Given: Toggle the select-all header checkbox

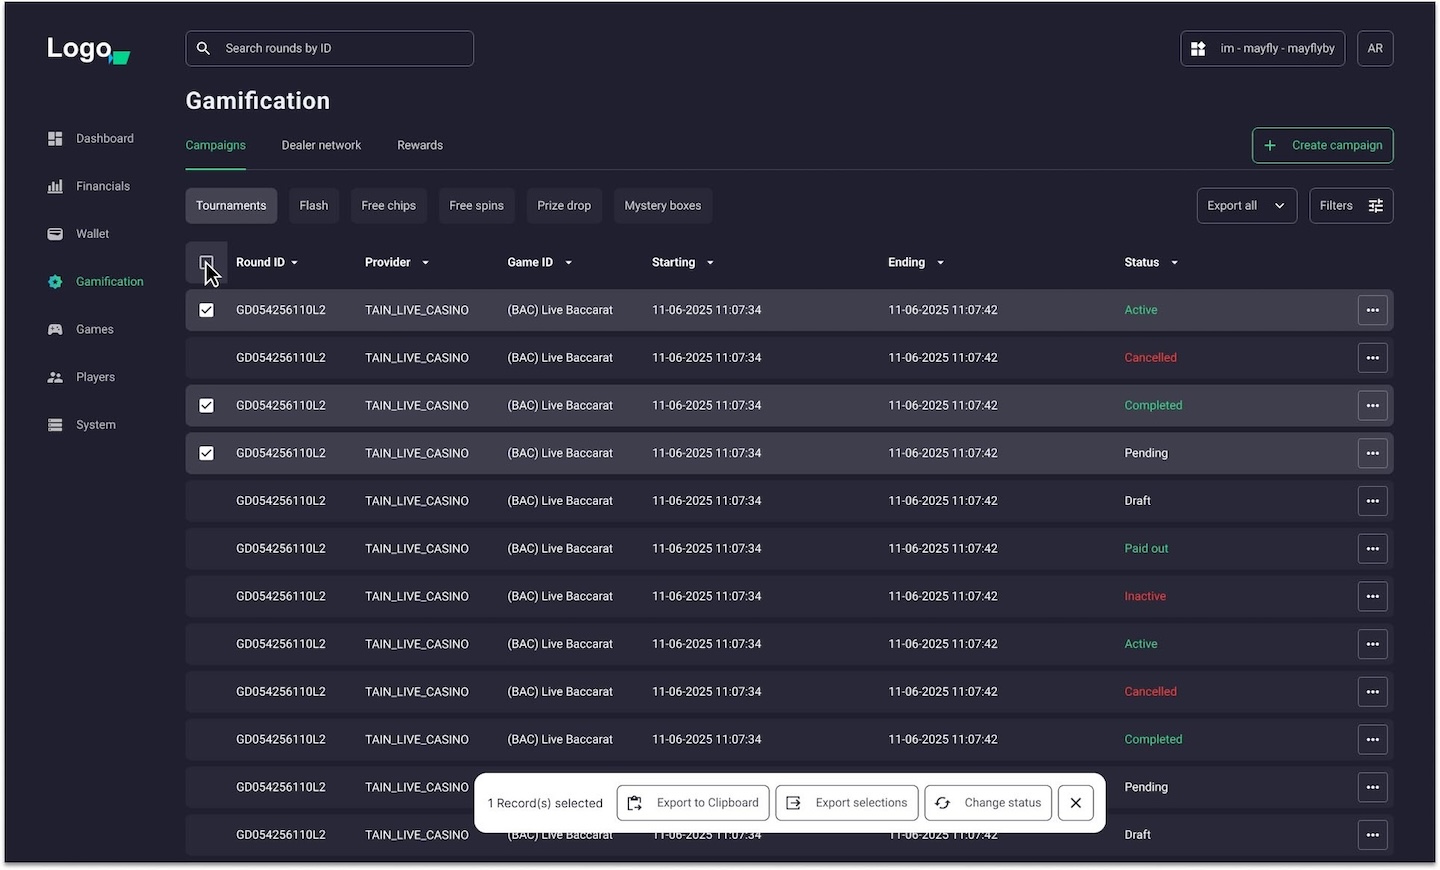Looking at the screenshot, I should click(206, 263).
